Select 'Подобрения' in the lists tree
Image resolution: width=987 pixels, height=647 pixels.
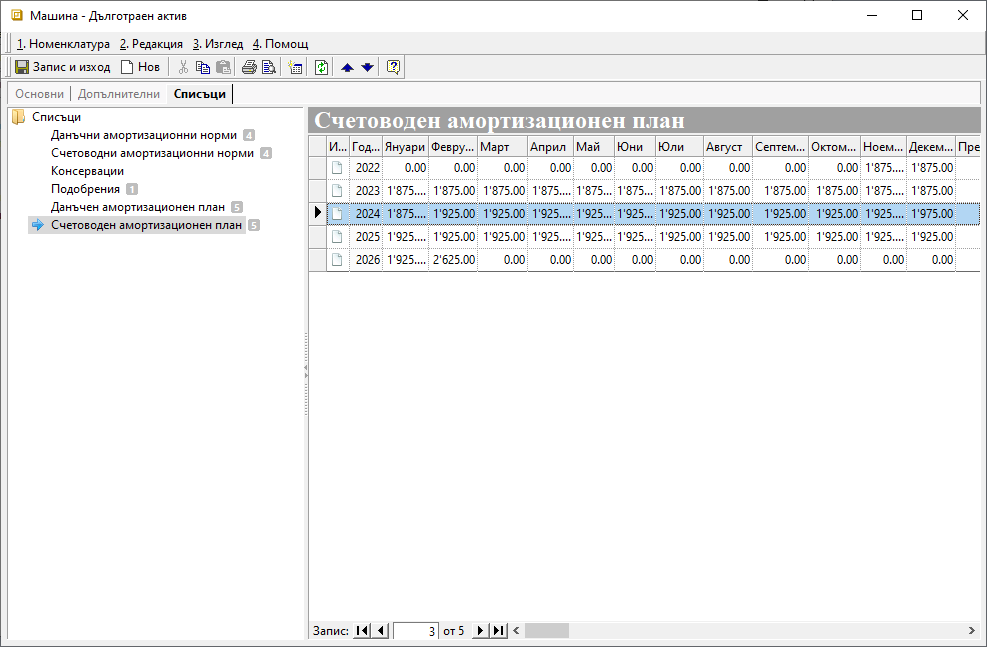point(85,189)
